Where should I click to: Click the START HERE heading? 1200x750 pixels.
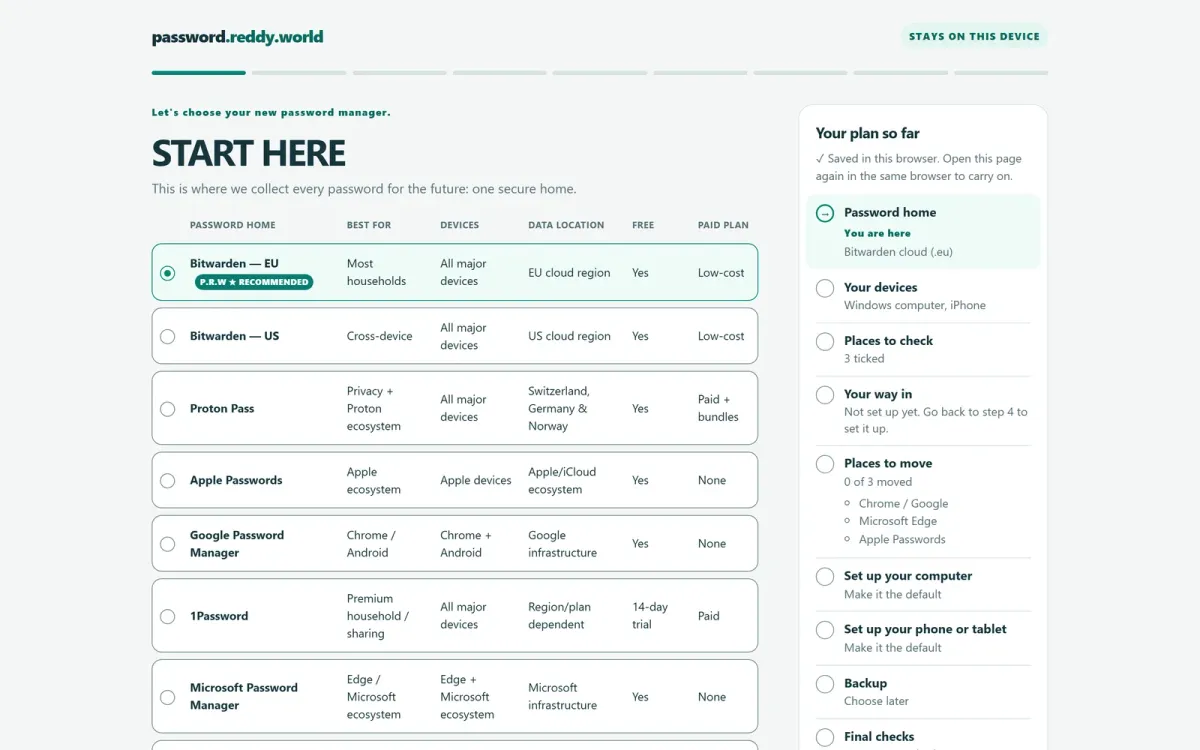[249, 153]
